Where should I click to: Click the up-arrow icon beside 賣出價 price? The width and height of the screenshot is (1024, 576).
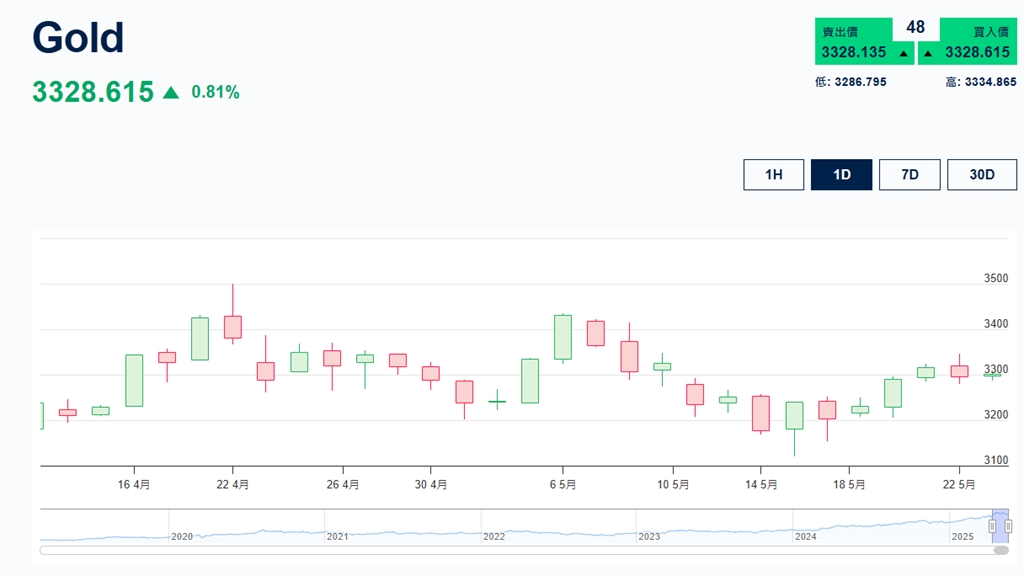903,53
